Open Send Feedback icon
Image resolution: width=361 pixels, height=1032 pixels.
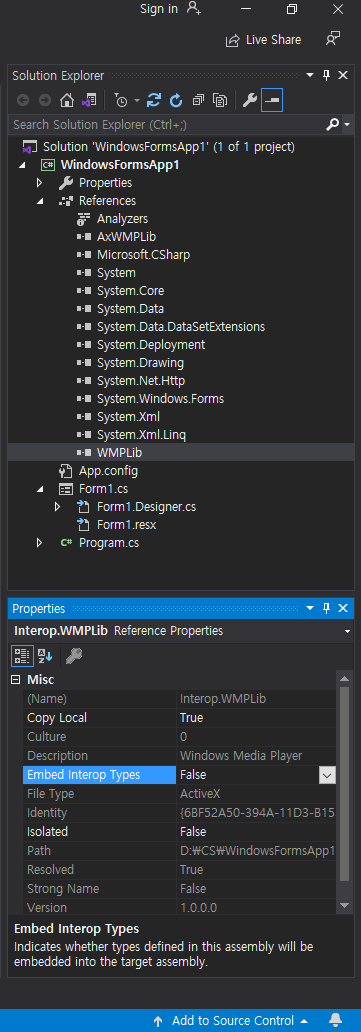[333, 39]
